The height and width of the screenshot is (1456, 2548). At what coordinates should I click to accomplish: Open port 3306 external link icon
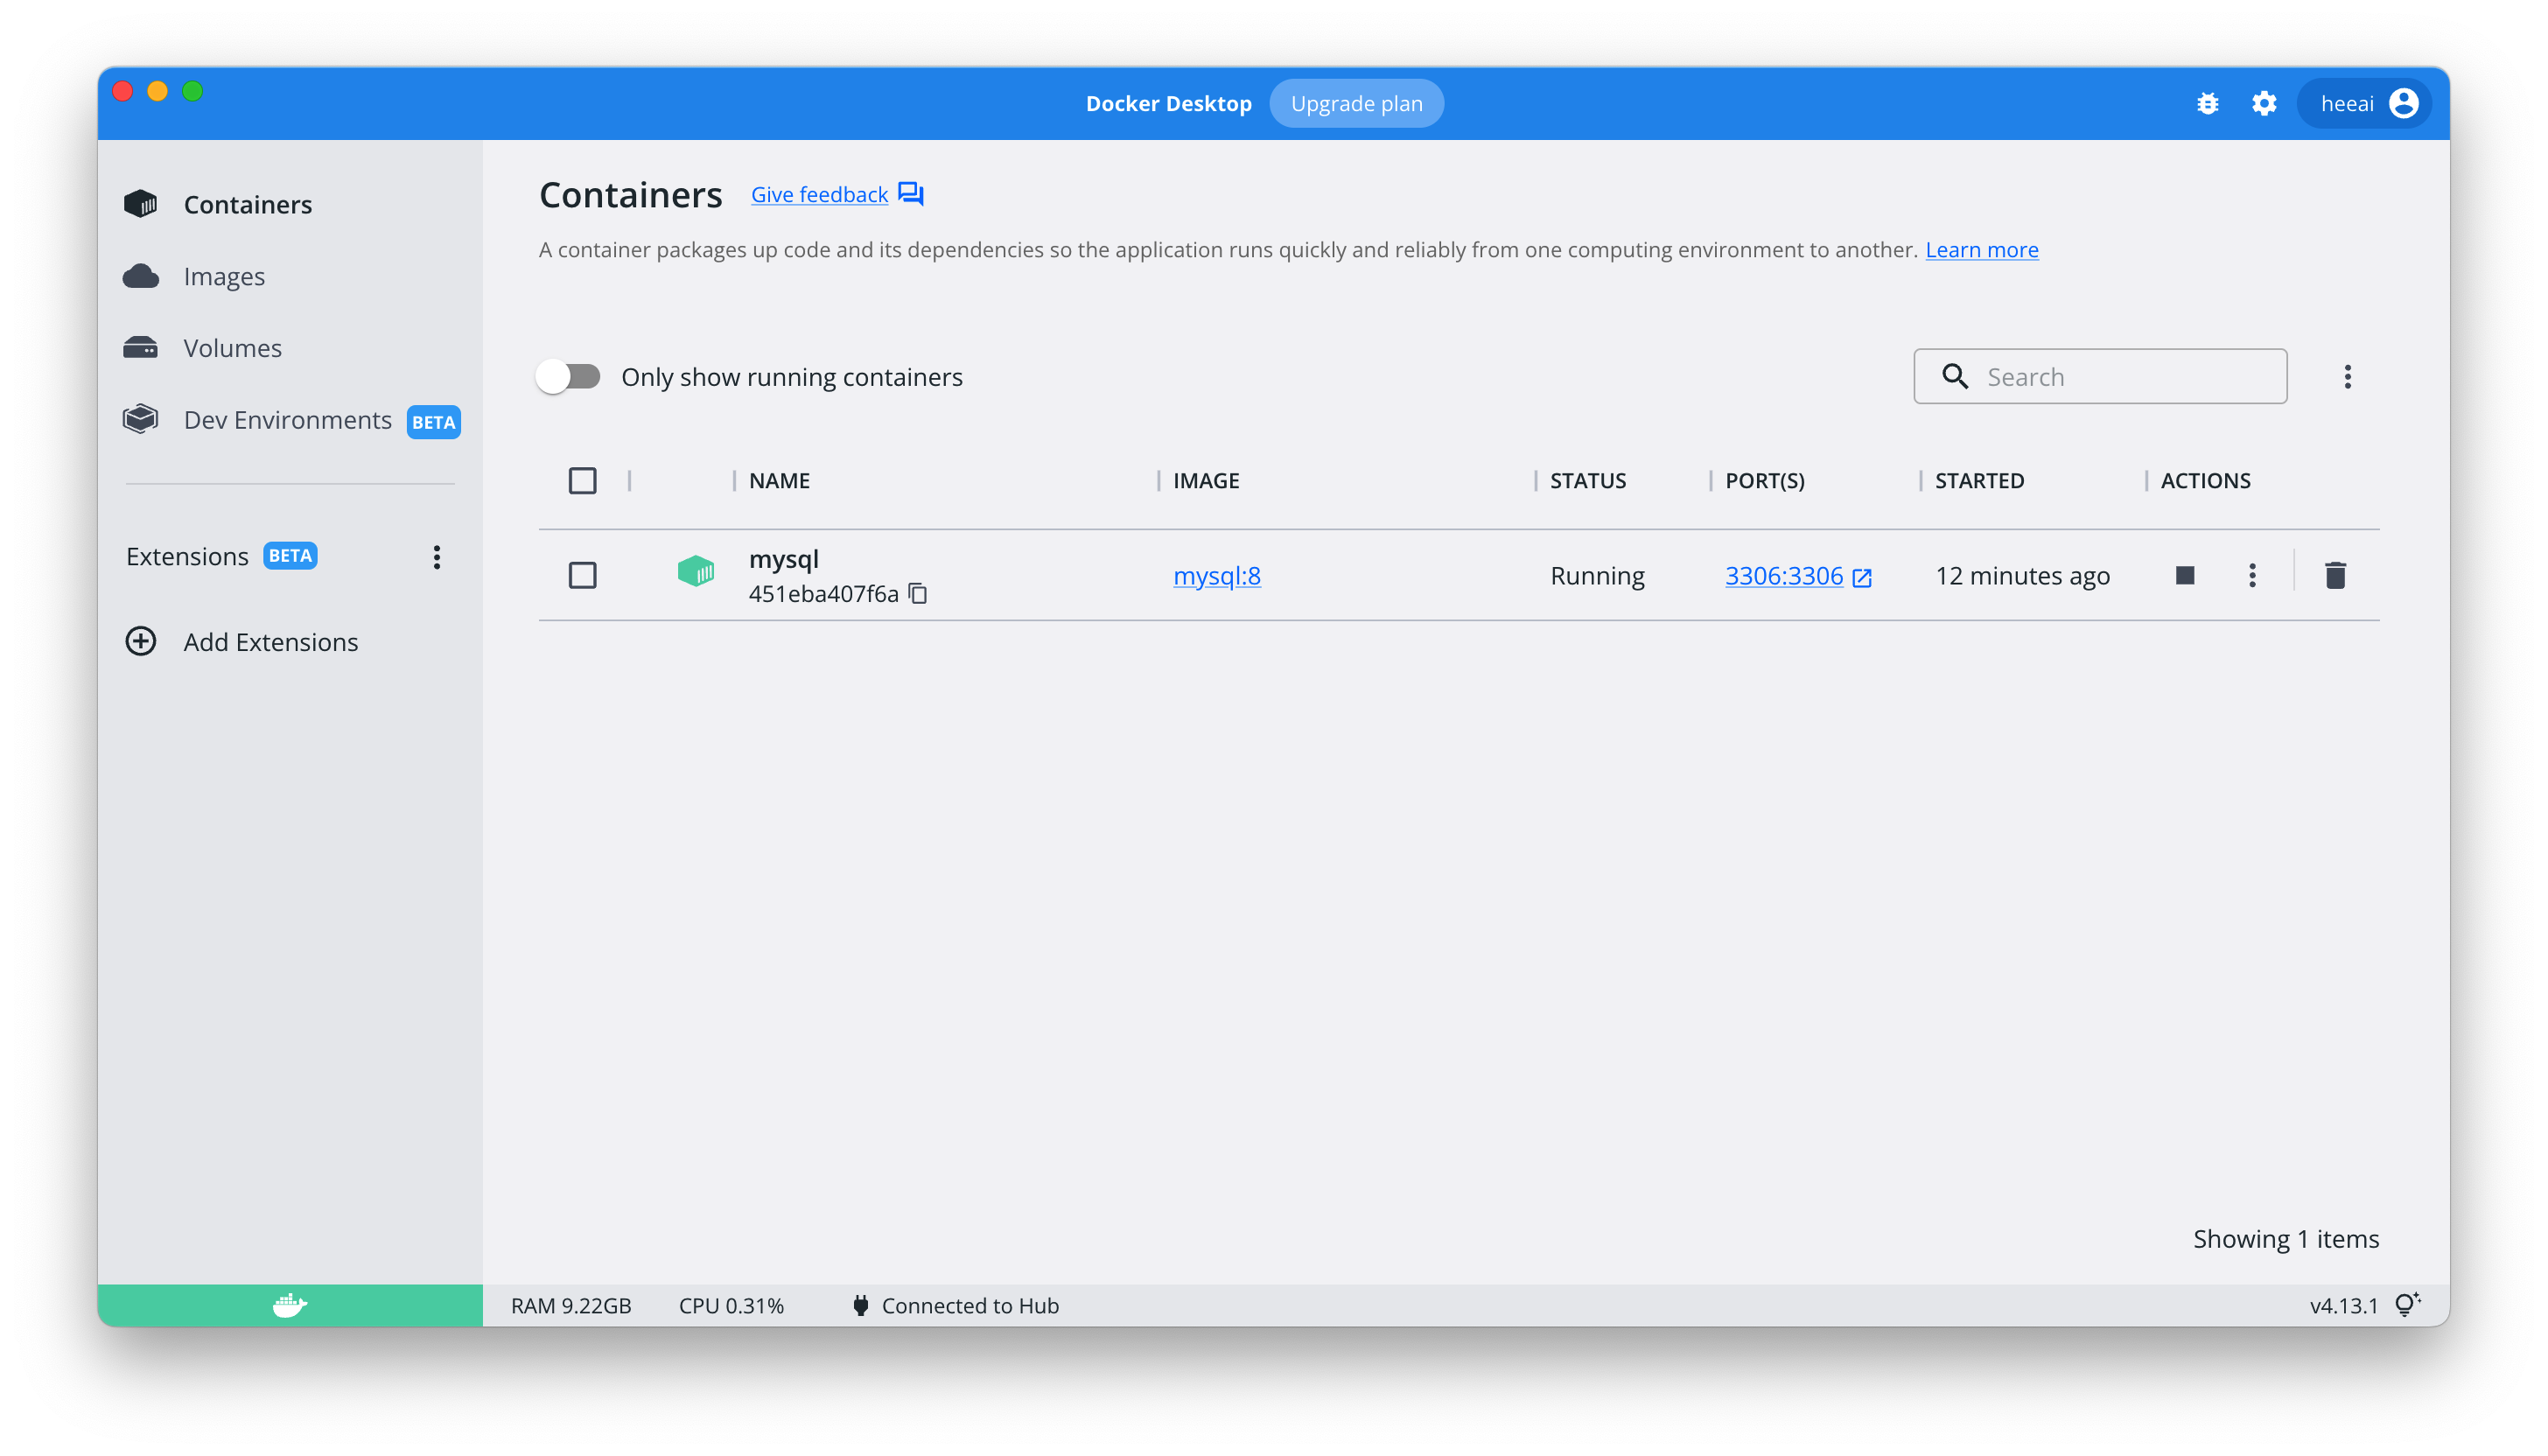pyautogui.click(x=1862, y=577)
